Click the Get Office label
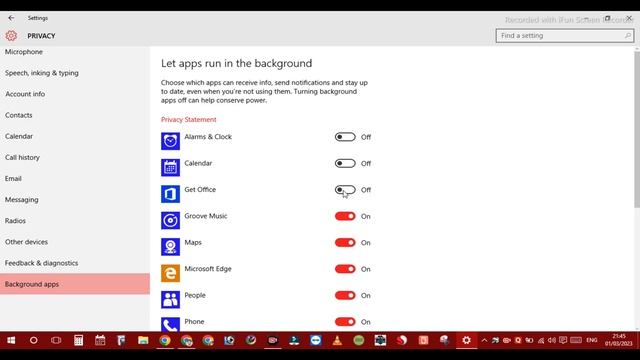Viewport: 640px width, 360px height. (x=200, y=189)
